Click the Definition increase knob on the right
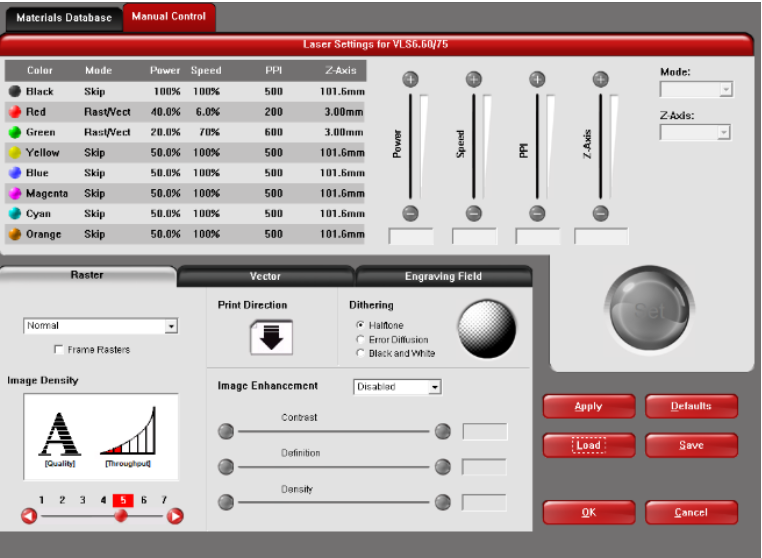This screenshot has height=558, width=762. coord(443,467)
